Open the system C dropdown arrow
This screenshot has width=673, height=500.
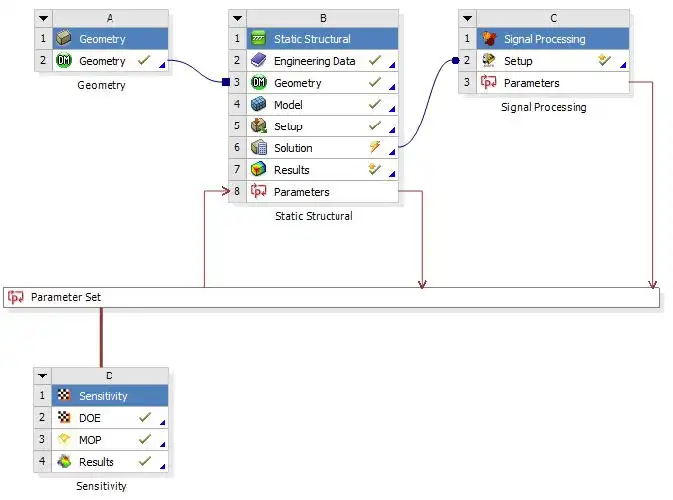(x=467, y=18)
